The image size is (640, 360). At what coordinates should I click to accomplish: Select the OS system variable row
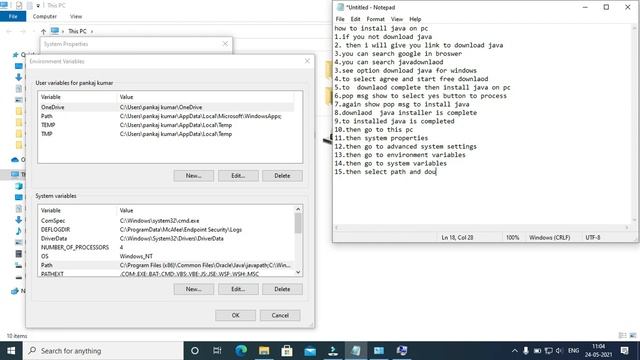pos(166,256)
